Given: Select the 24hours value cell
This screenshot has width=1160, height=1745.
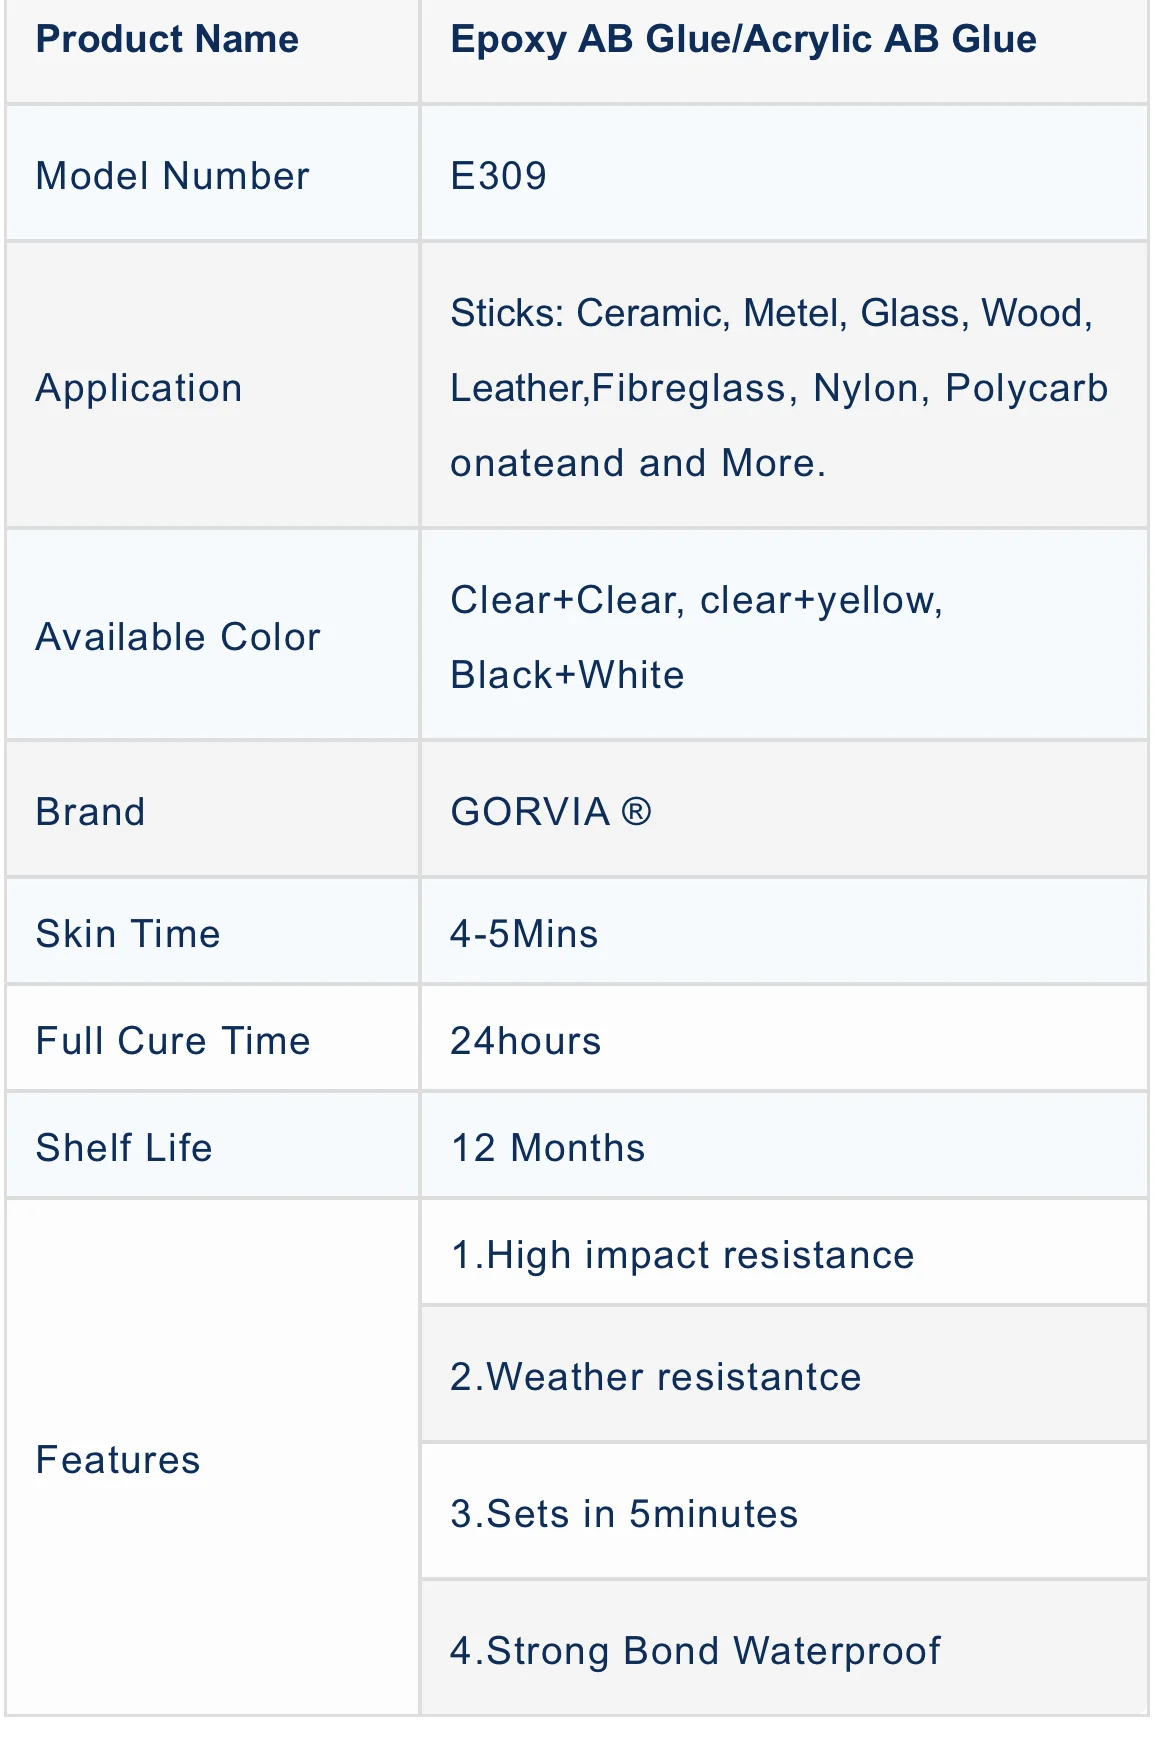Looking at the screenshot, I should (x=526, y=1041).
